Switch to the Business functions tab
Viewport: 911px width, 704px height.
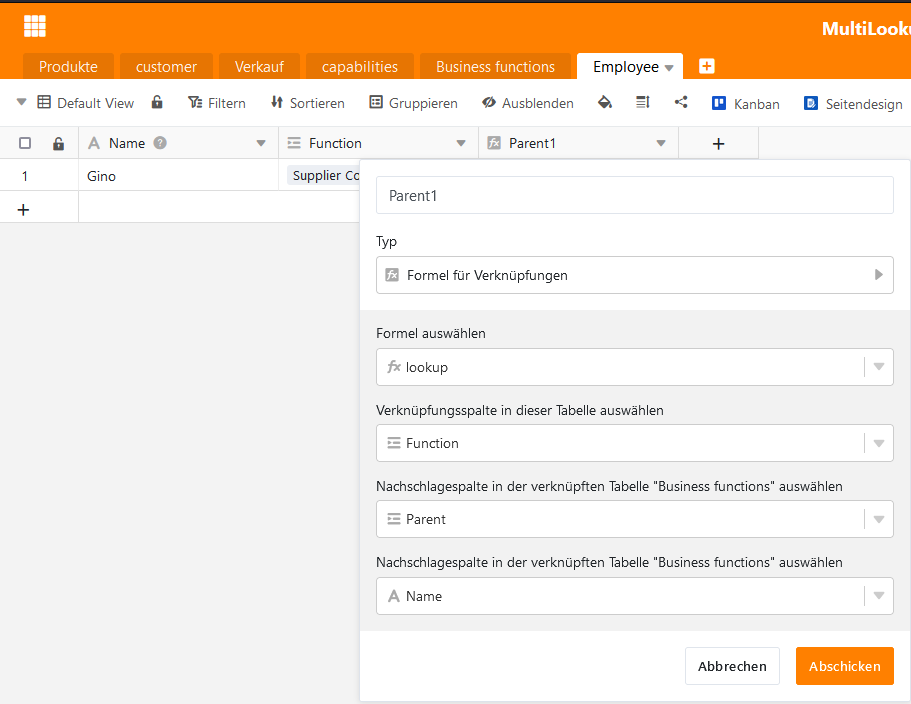495,67
